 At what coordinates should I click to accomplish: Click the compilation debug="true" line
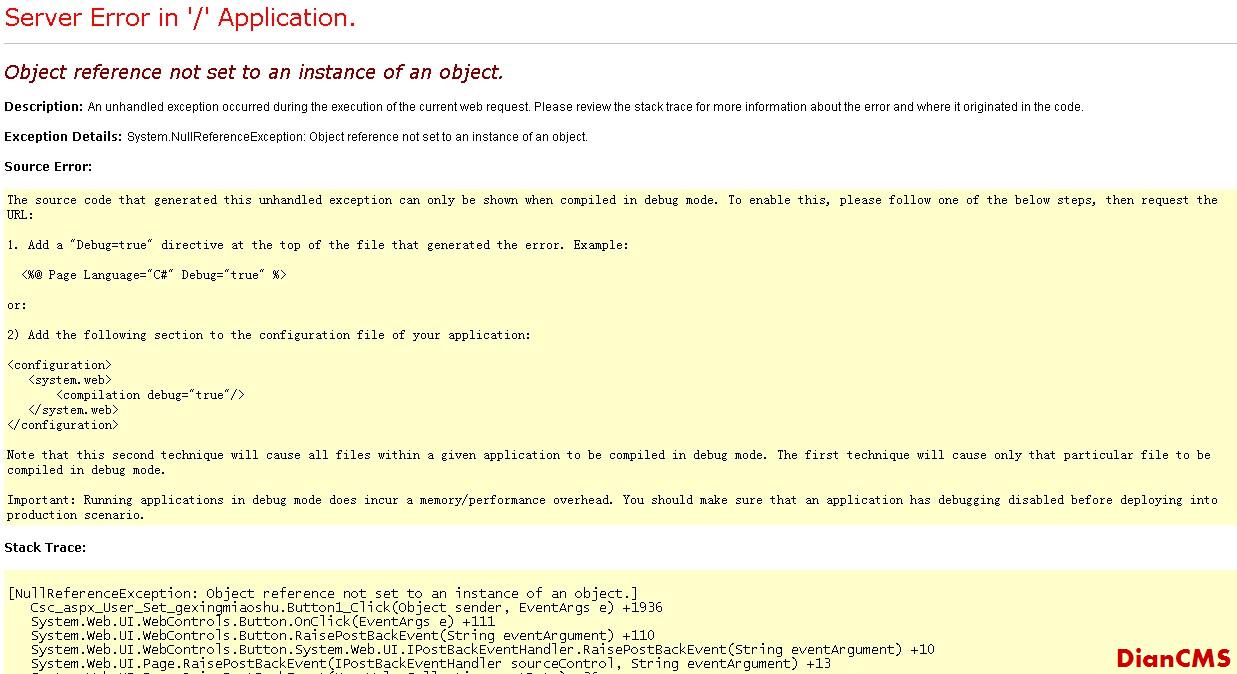coord(150,395)
